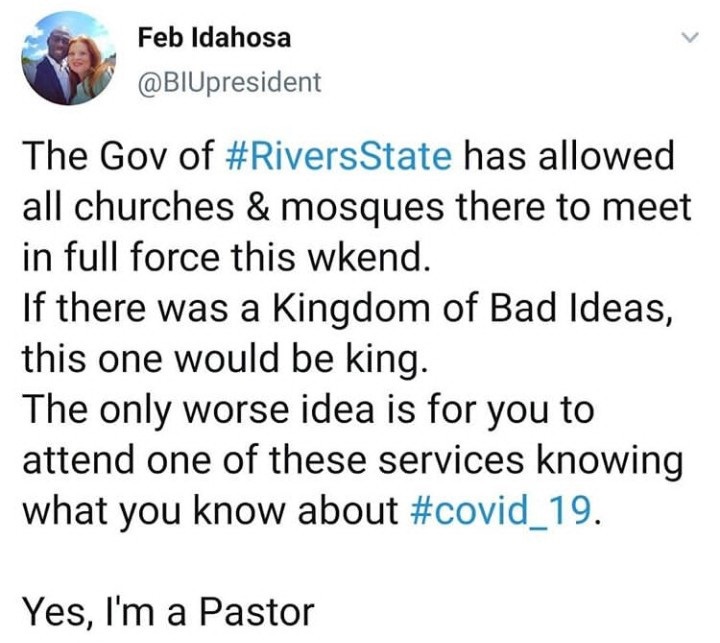Open the @BIUpresident handle link
The image size is (720, 643).
coord(230,83)
